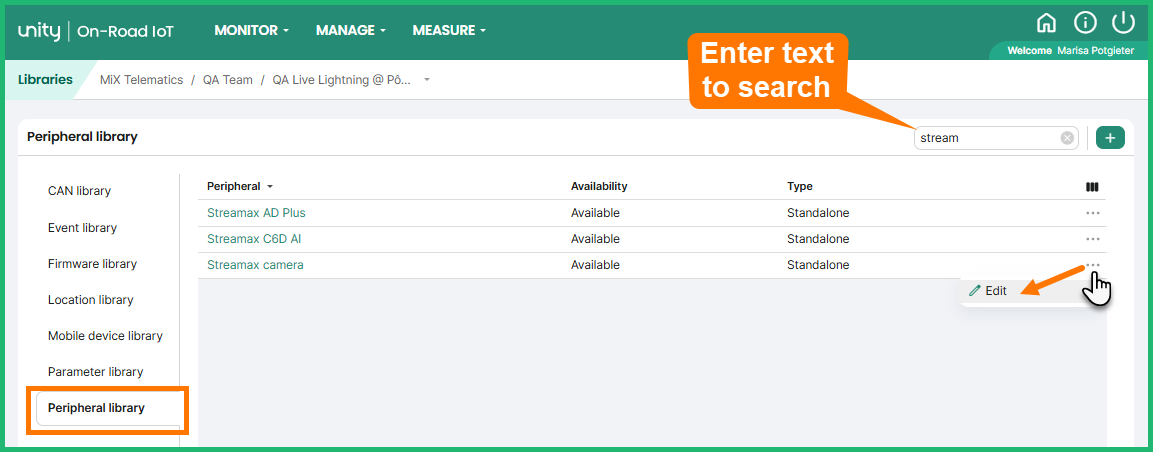Select Event library in sidebar
The image size is (1153, 452).
[x=82, y=228]
